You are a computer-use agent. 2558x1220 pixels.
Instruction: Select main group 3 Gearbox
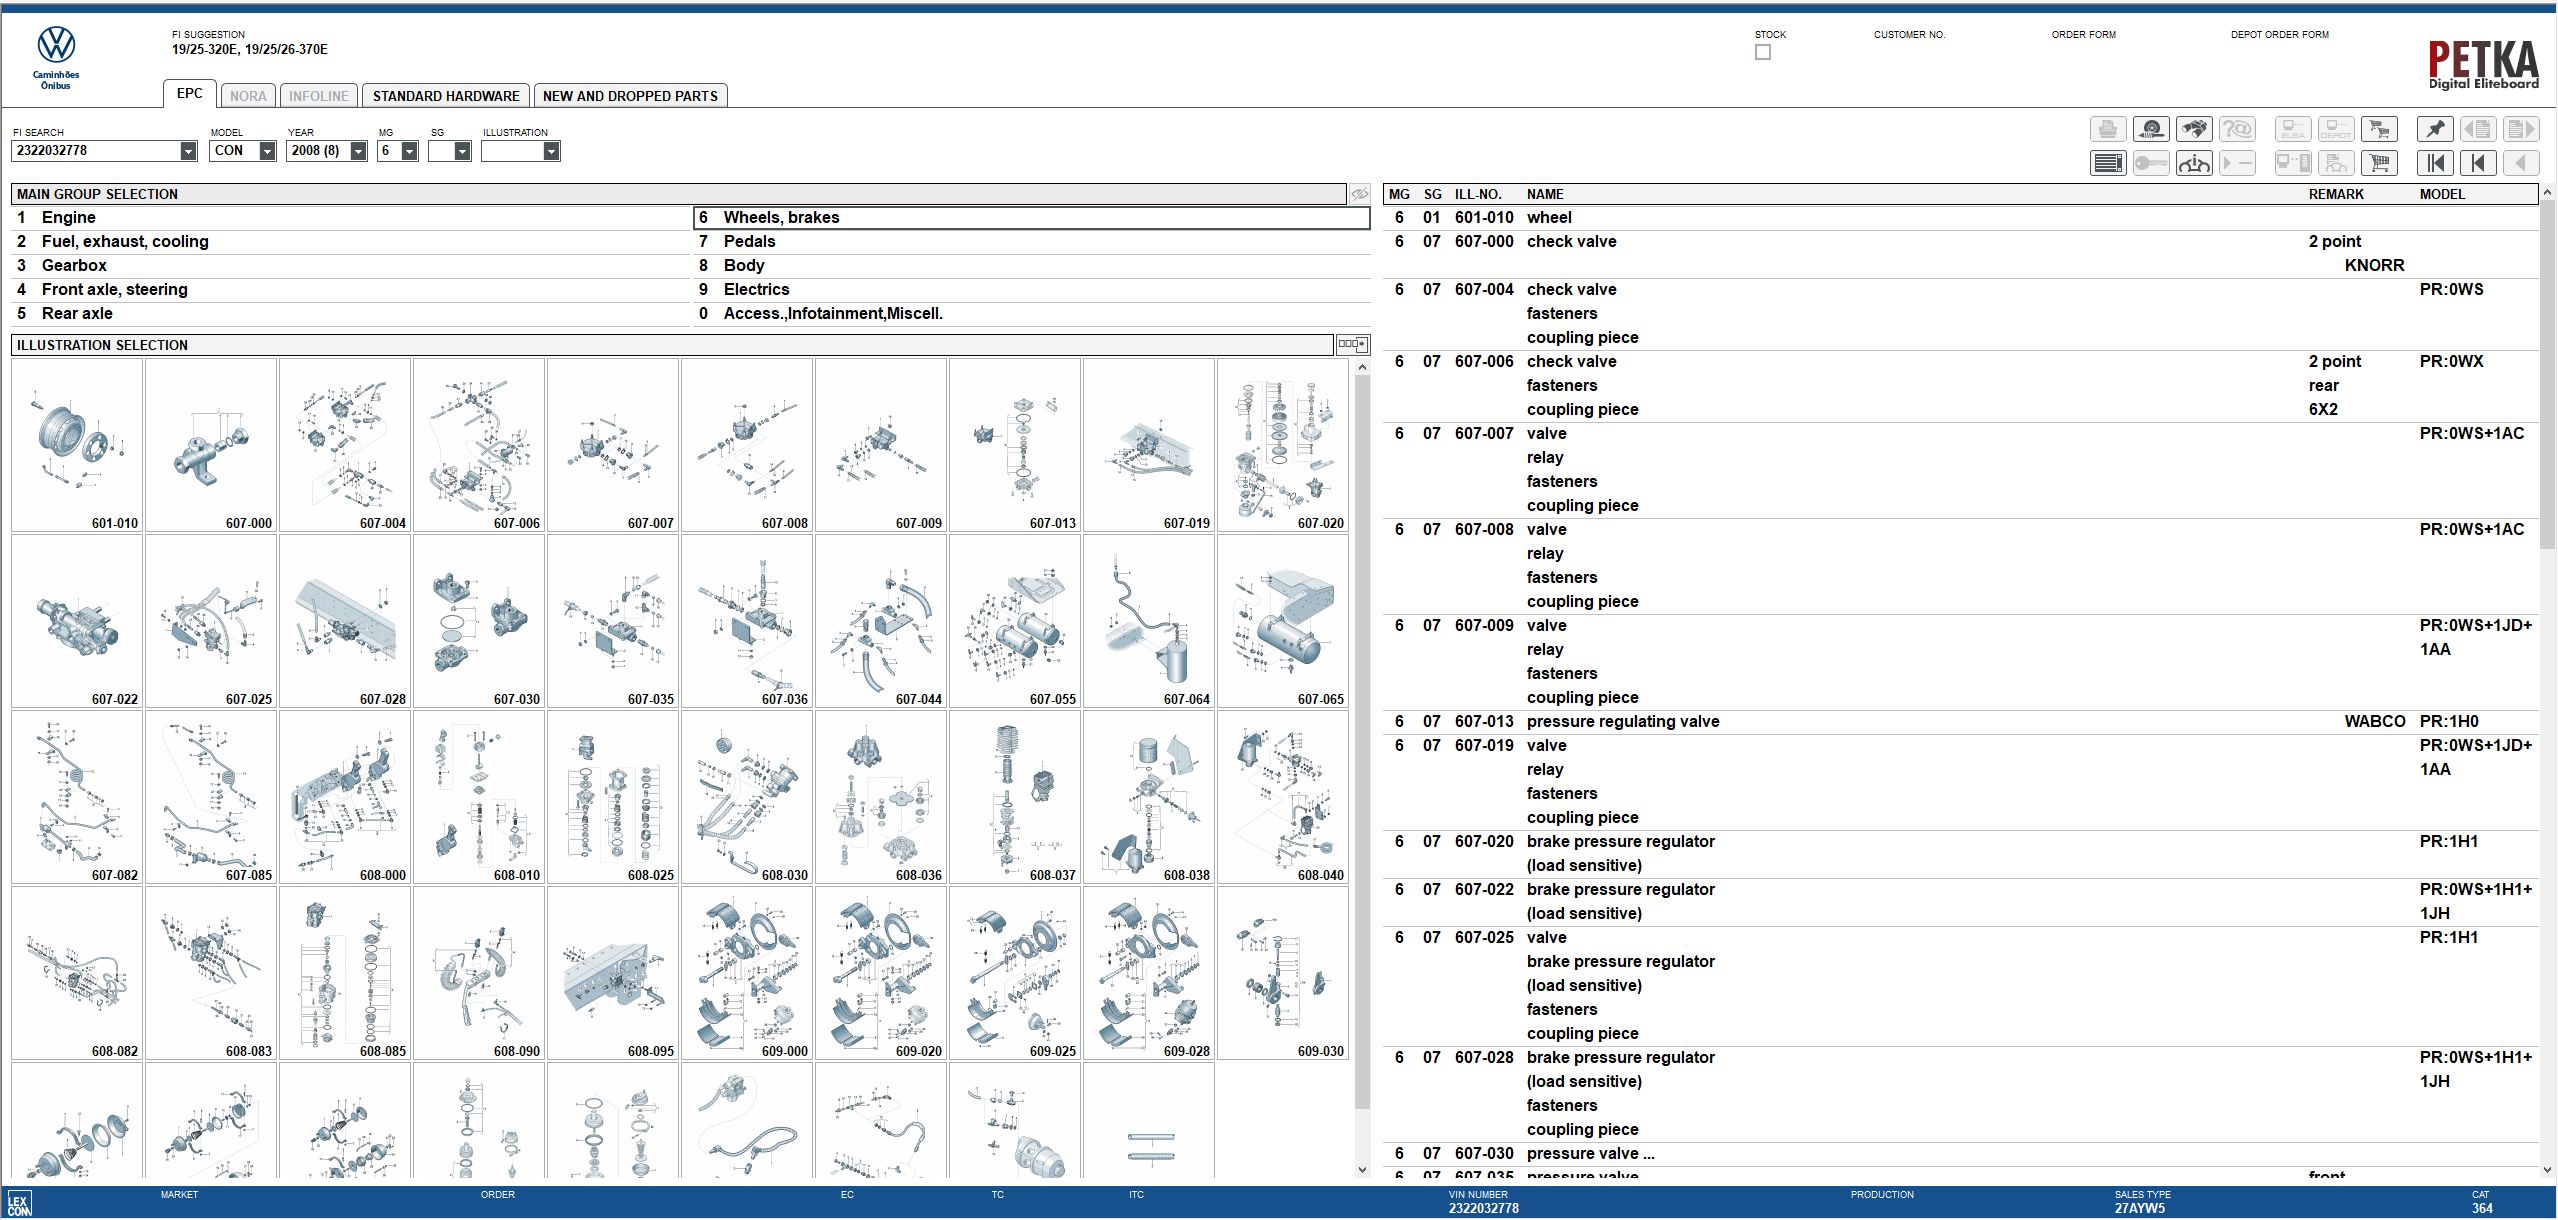coord(350,266)
